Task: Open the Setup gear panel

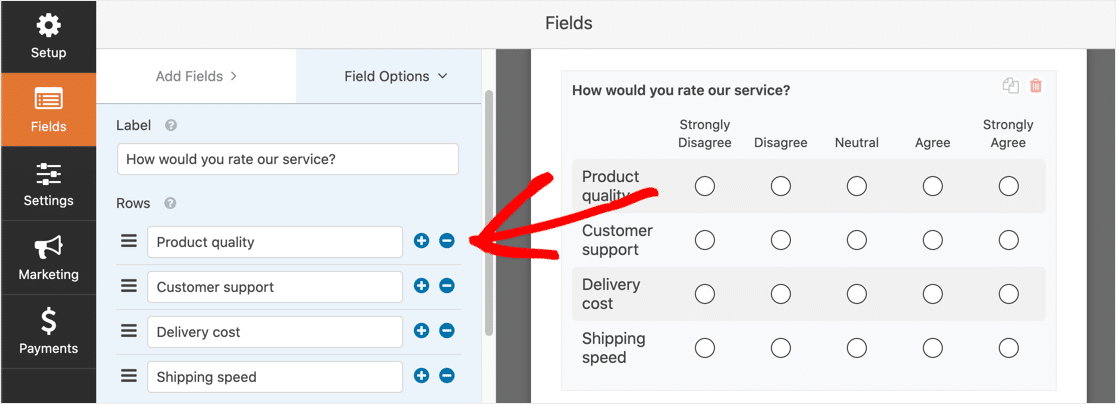Action: point(48,36)
